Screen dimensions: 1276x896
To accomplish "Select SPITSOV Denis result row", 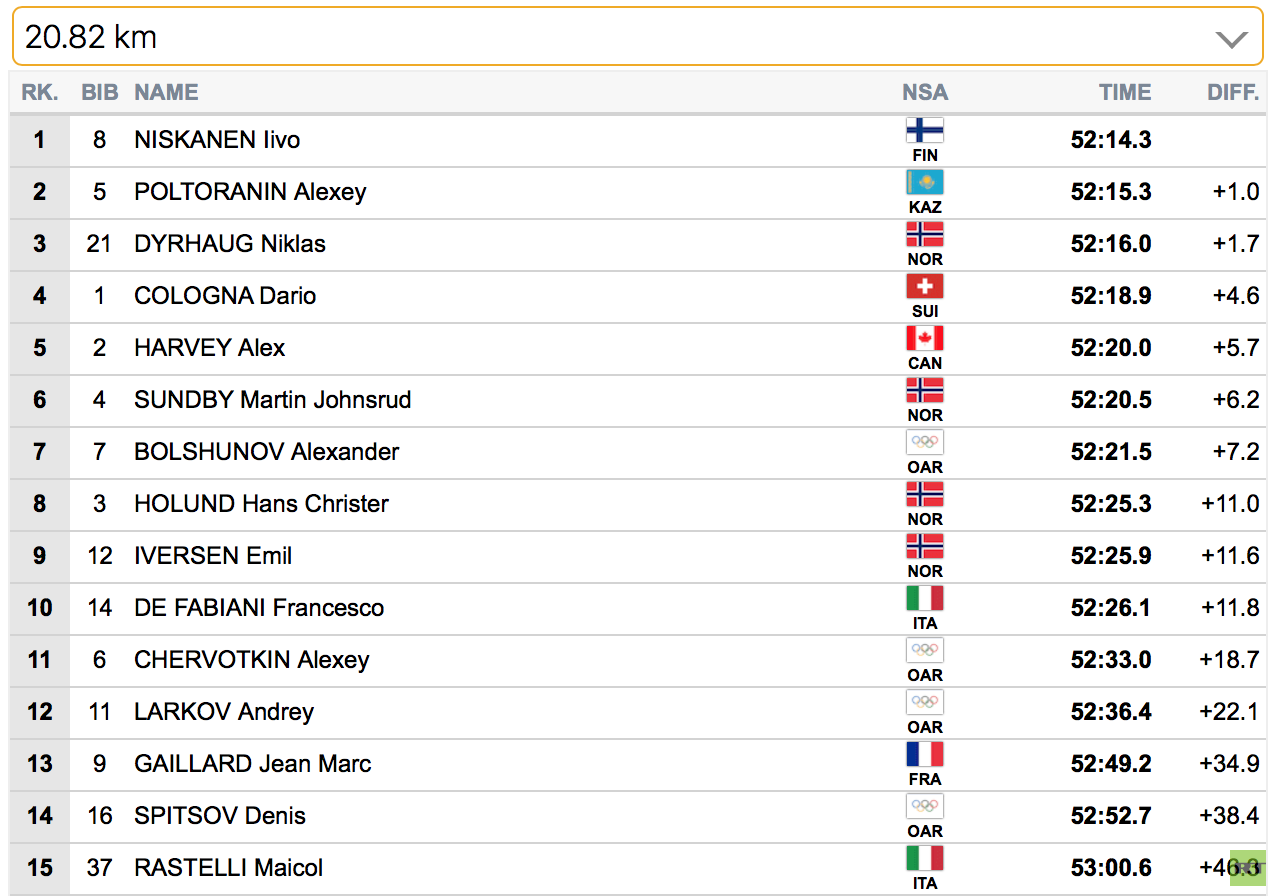I will pyautogui.click(x=638, y=816).
